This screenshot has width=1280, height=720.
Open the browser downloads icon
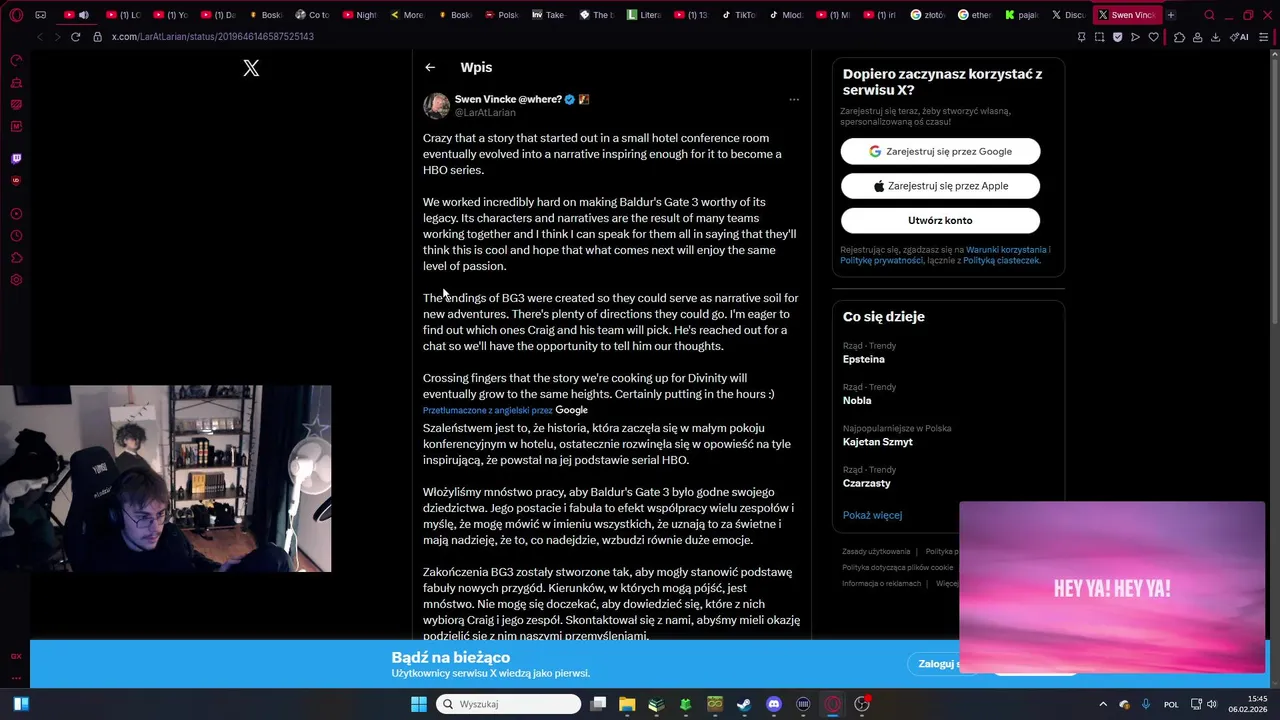(1215, 37)
